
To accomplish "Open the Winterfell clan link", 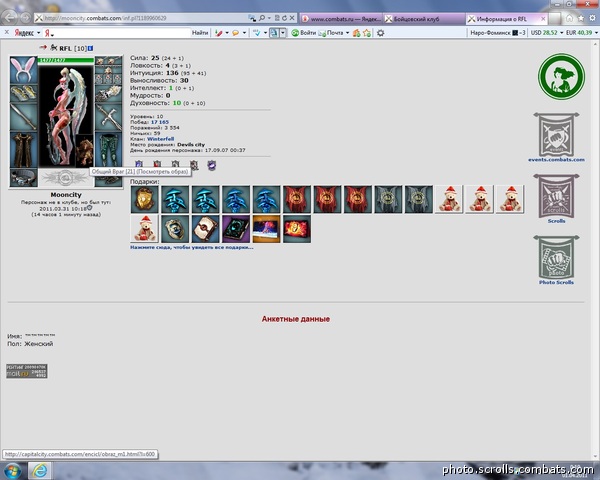I will 161,139.
